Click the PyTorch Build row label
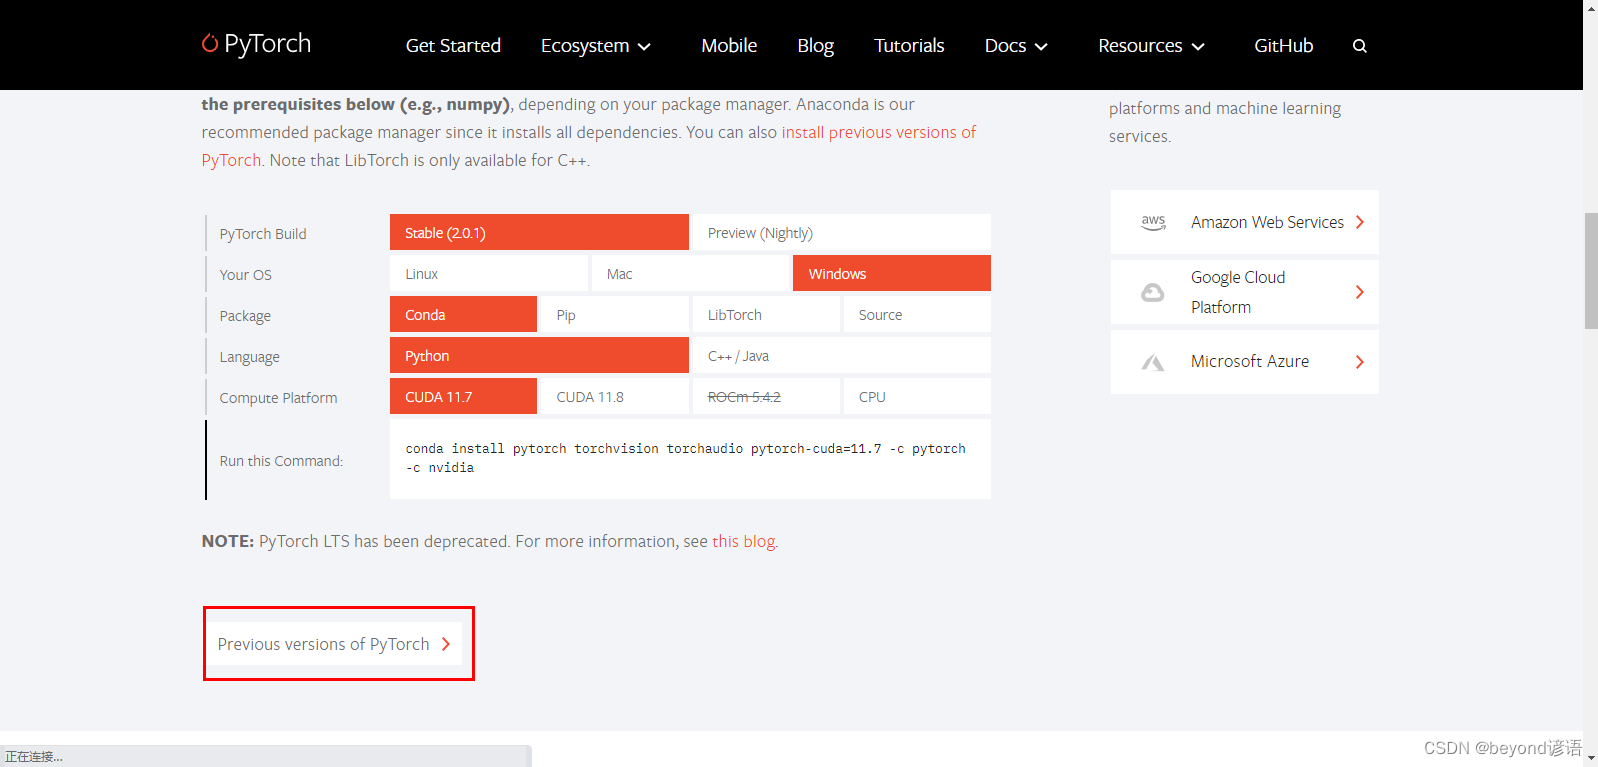Viewport: 1598px width, 767px height. click(263, 234)
